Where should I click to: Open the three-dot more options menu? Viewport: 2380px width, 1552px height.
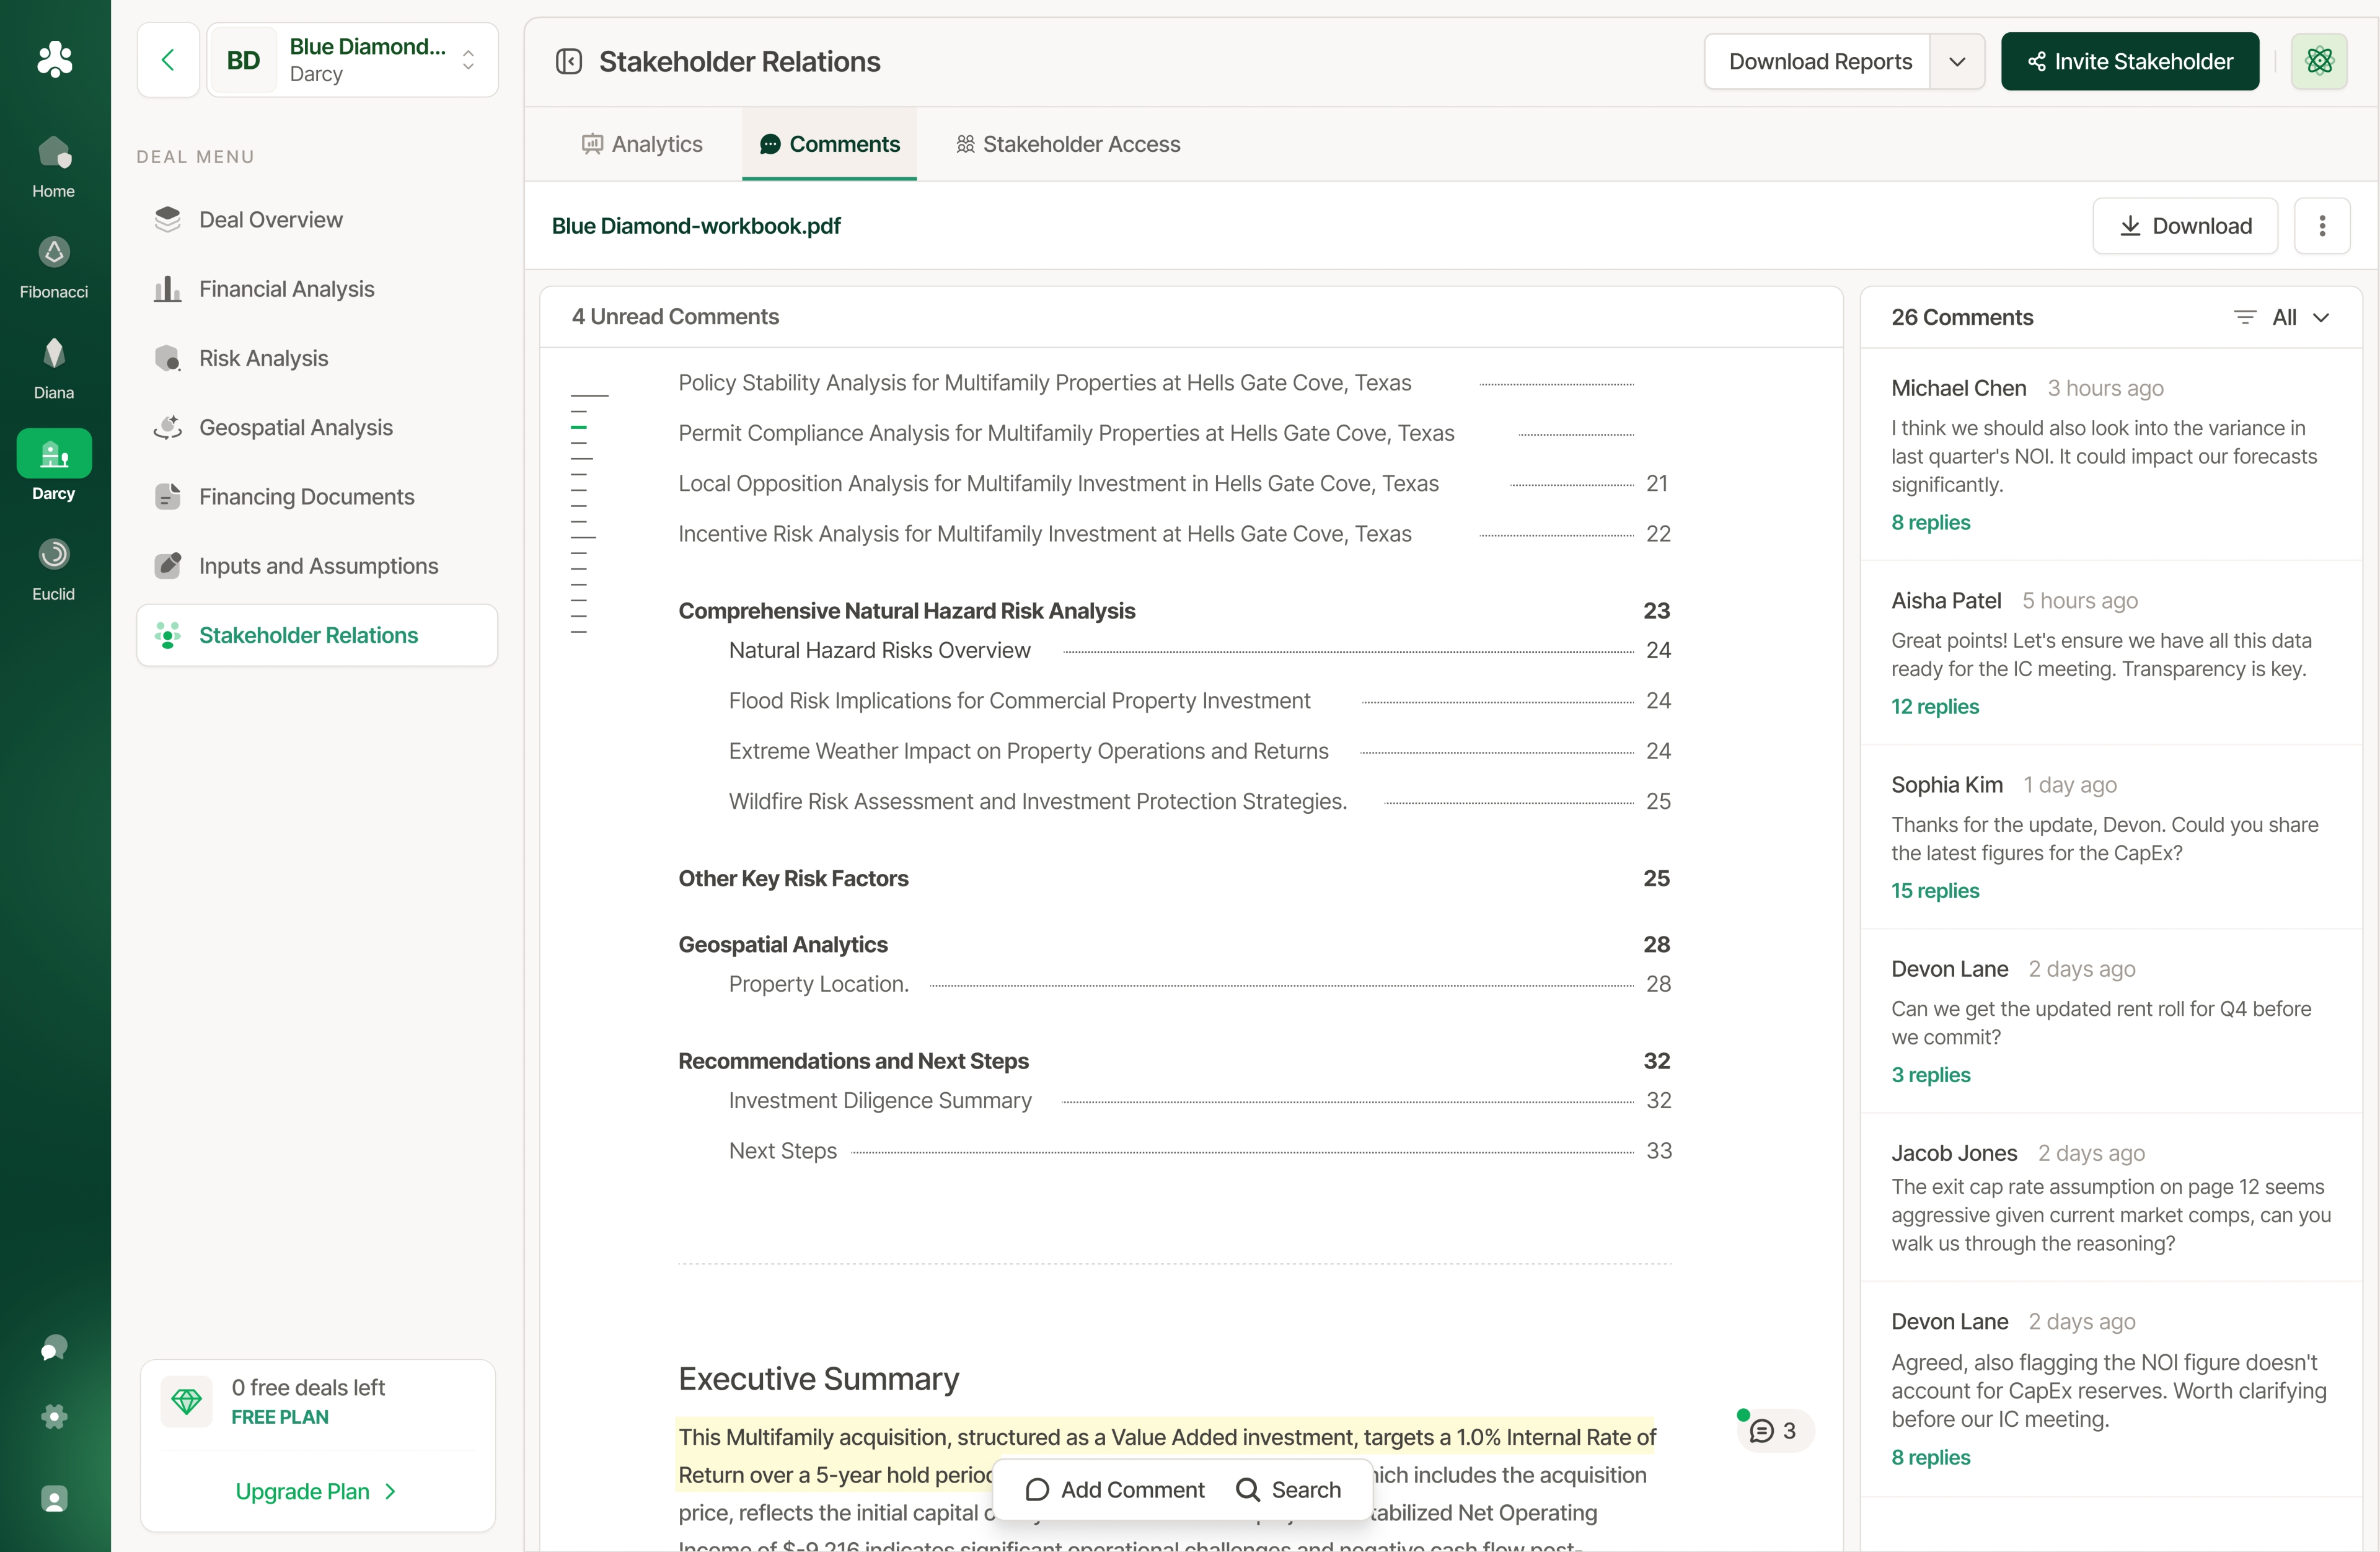click(2322, 226)
